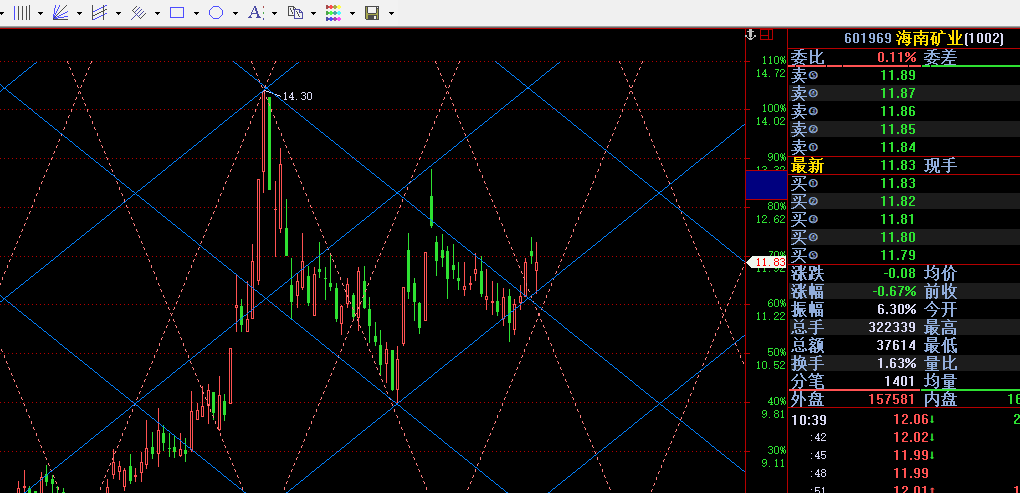The height and width of the screenshot is (493, 1020).
Task: Click stock code 601969
Action: pos(868,38)
